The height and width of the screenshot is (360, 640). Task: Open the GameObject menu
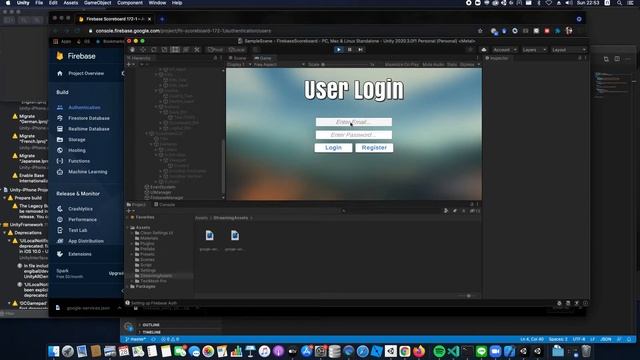[97, 3]
